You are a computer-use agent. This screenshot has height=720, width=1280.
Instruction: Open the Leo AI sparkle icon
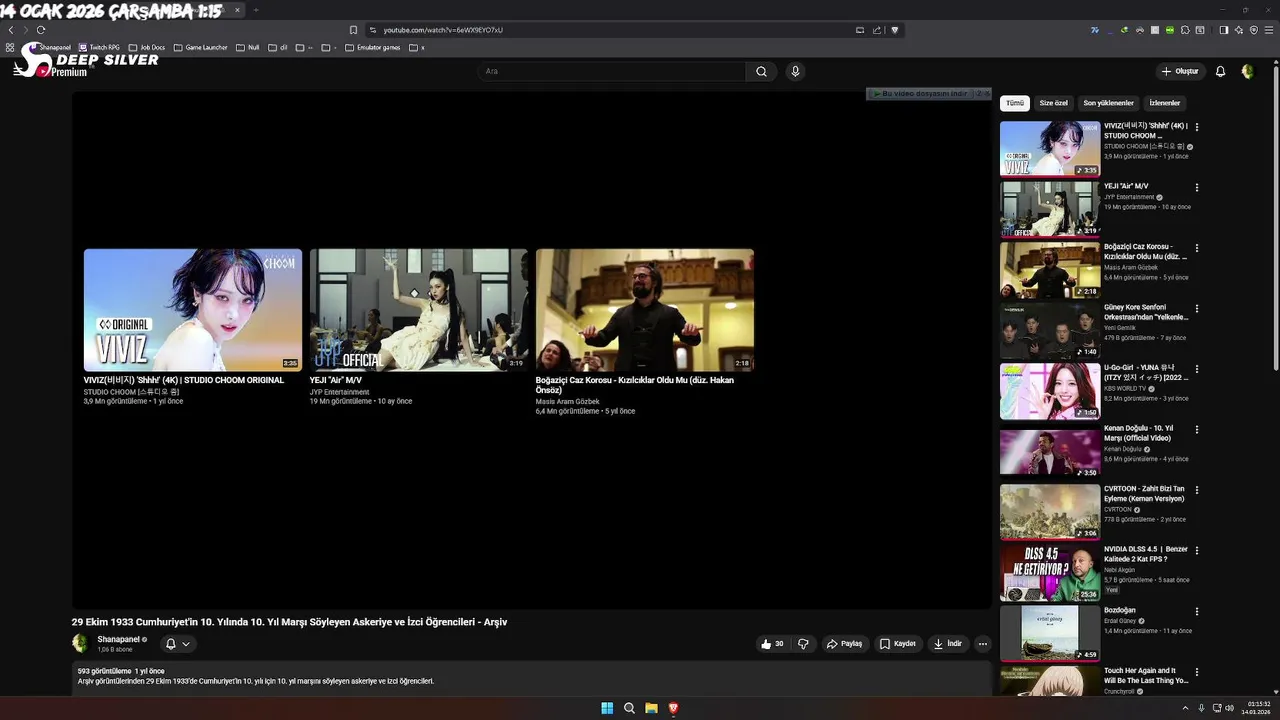tap(1239, 30)
